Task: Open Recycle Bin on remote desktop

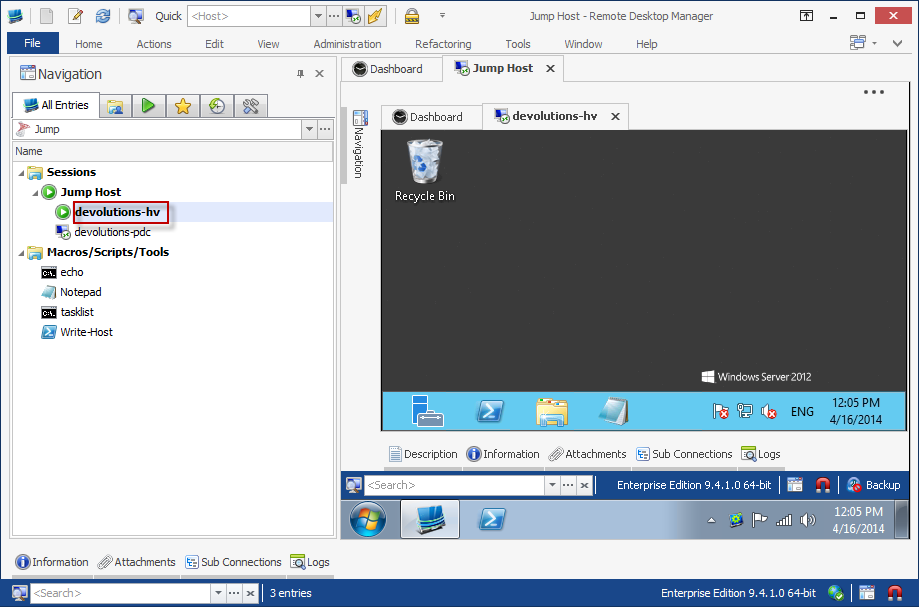Action: 424,170
